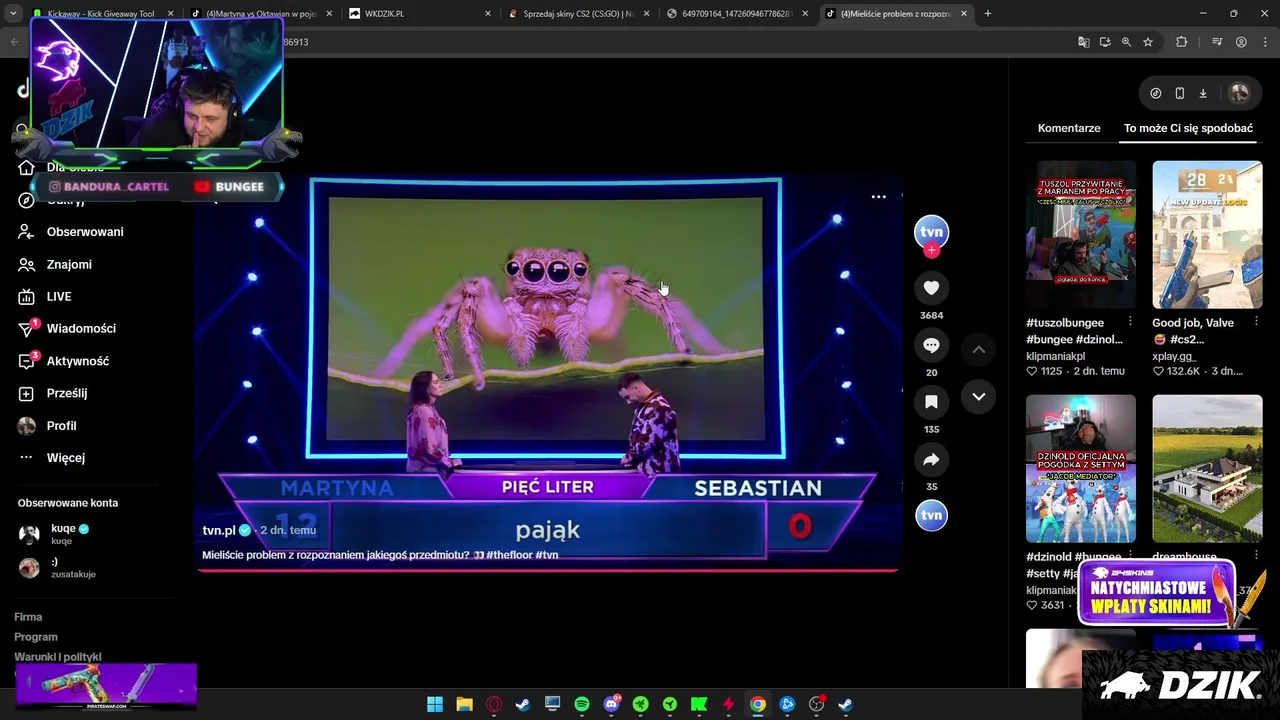Open Chrome extensions puzzle icon

[x=1181, y=42]
